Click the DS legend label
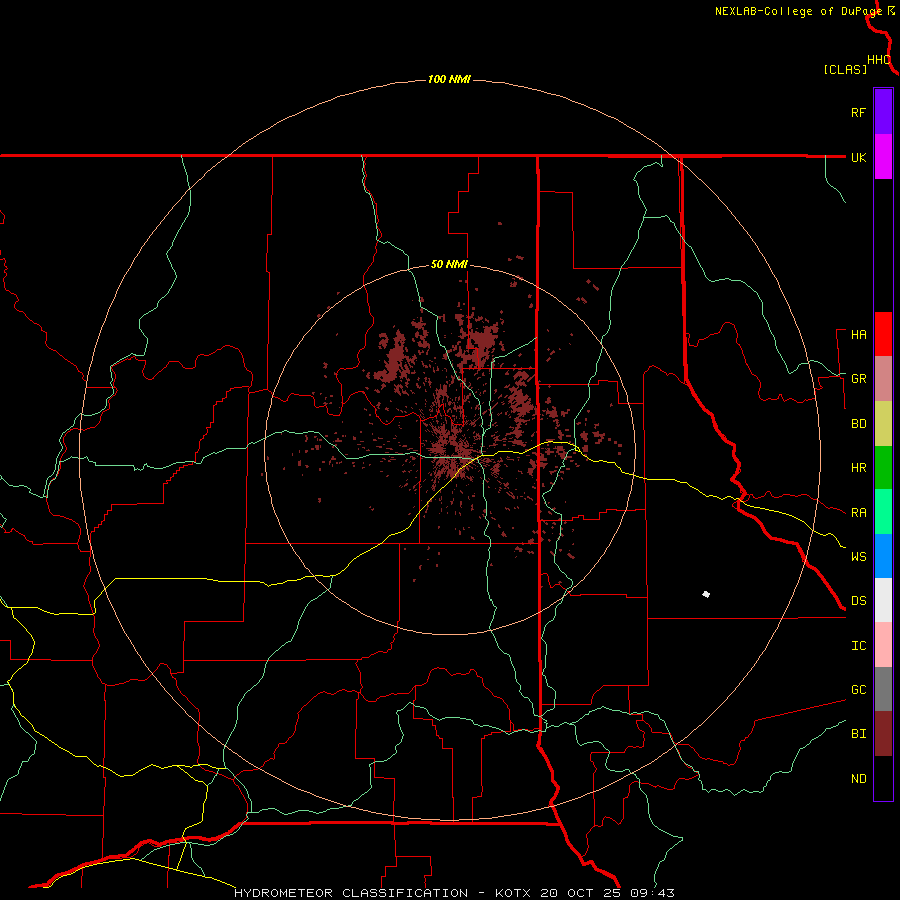The width and height of the screenshot is (900, 900). (859, 600)
